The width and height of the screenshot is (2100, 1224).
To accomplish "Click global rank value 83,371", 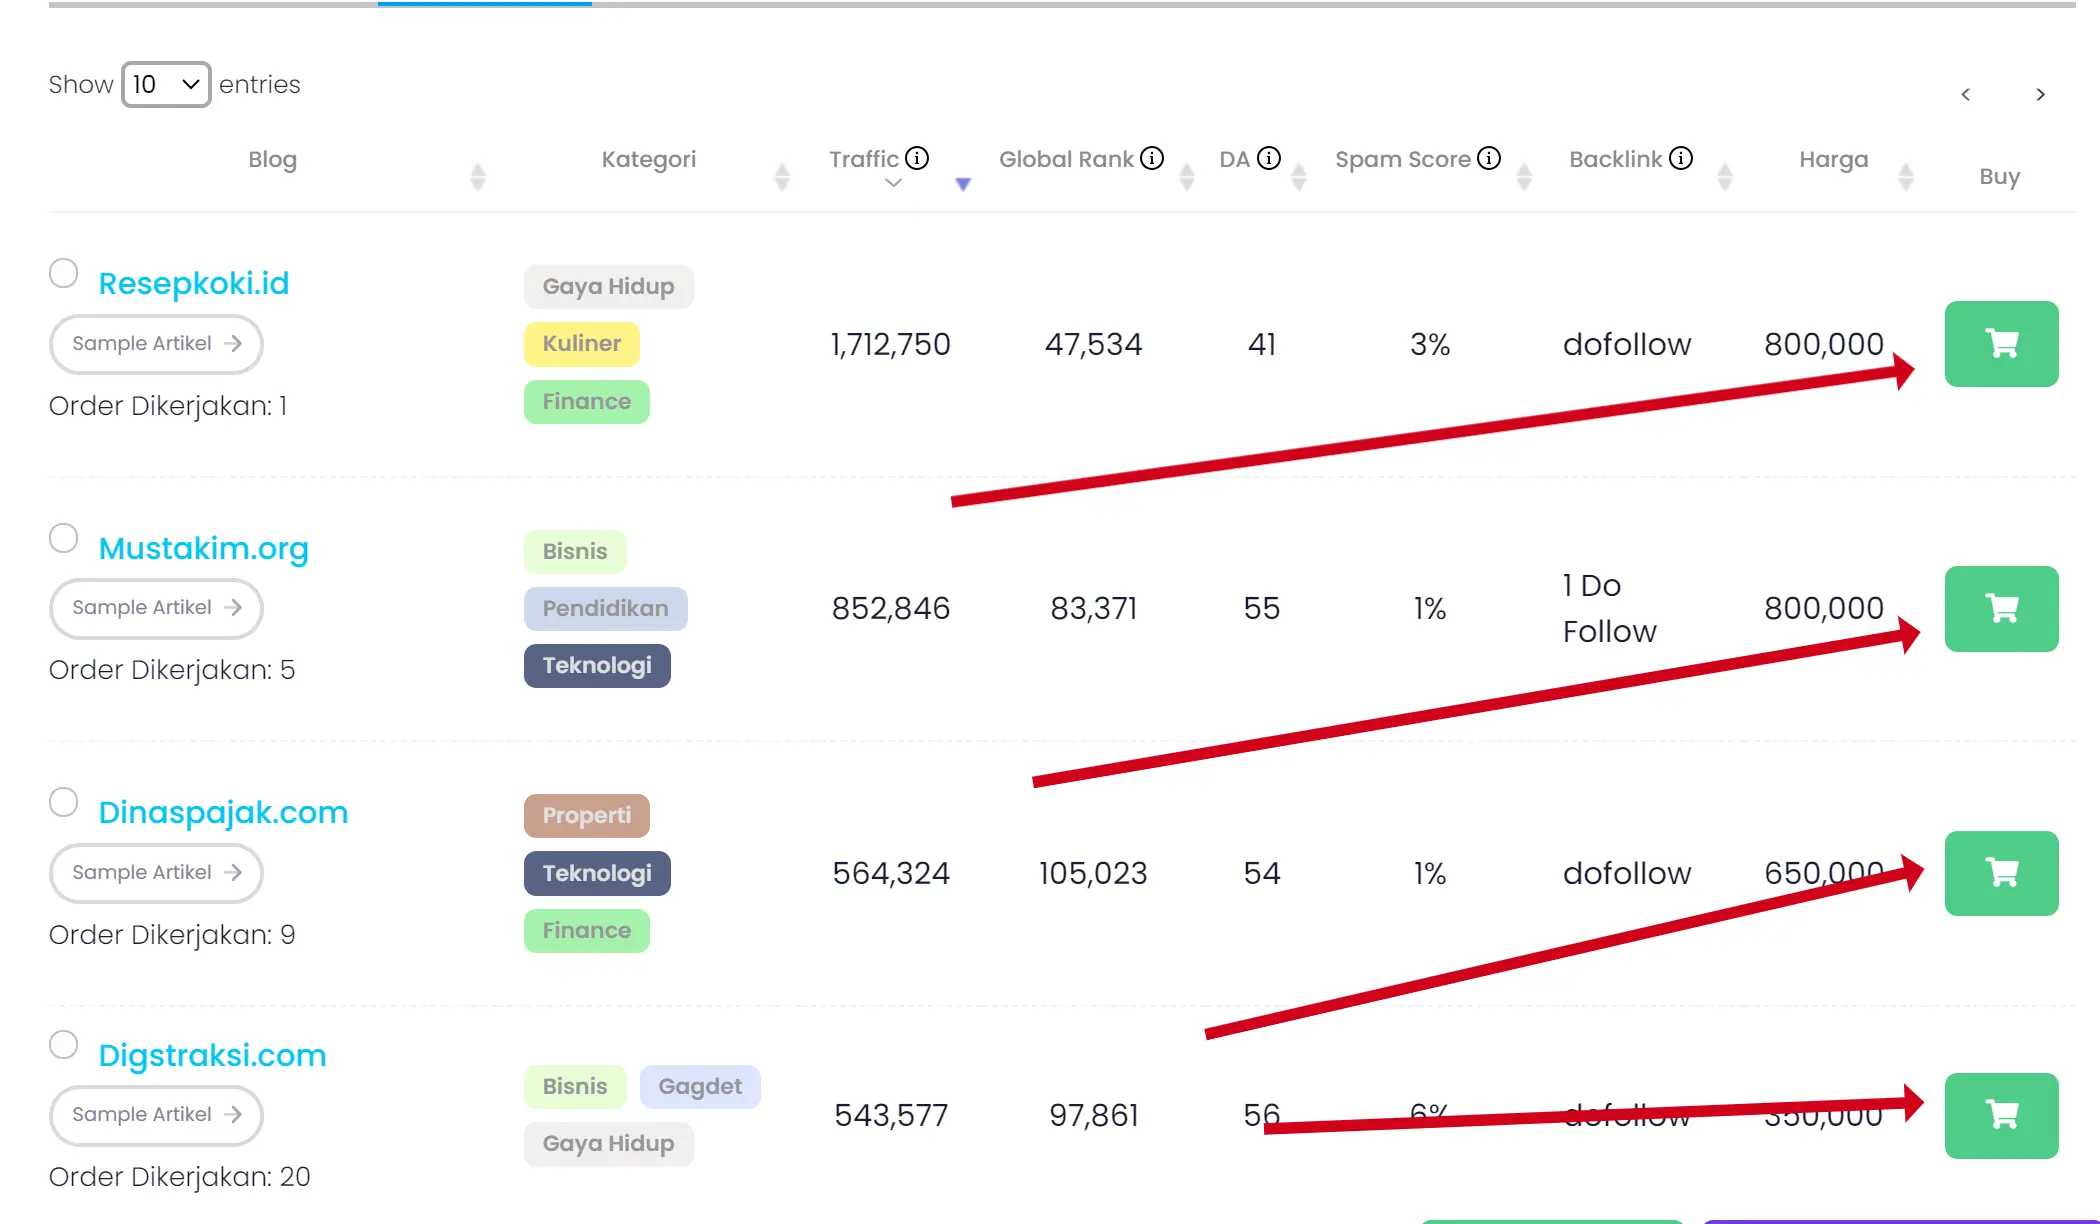I will point(1094,608).
